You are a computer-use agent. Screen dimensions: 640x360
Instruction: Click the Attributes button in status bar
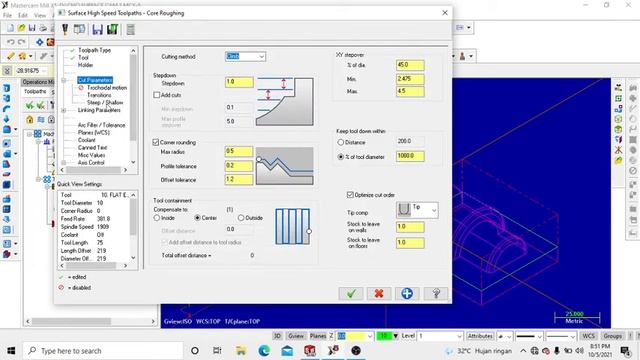tap(480, 336)
